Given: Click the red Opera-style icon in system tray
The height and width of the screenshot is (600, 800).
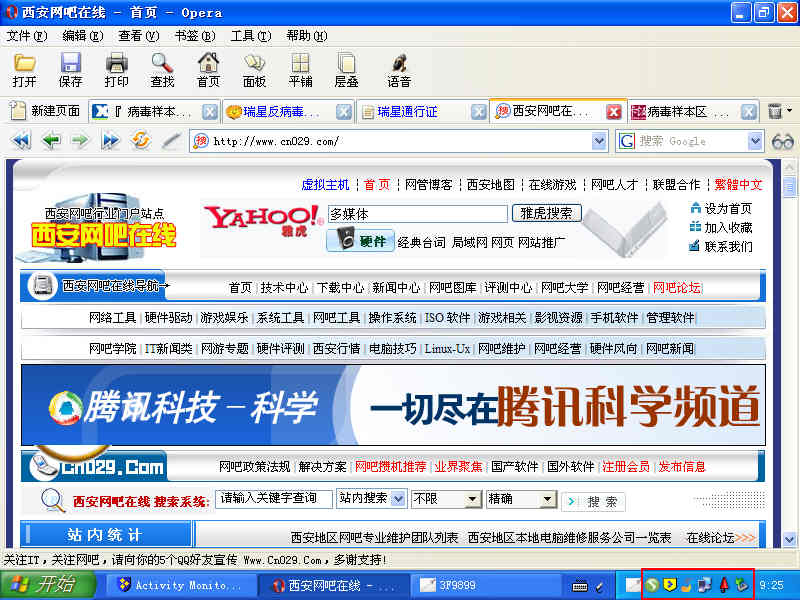Looking at the screenshot, I should click(x=724, y=585).
